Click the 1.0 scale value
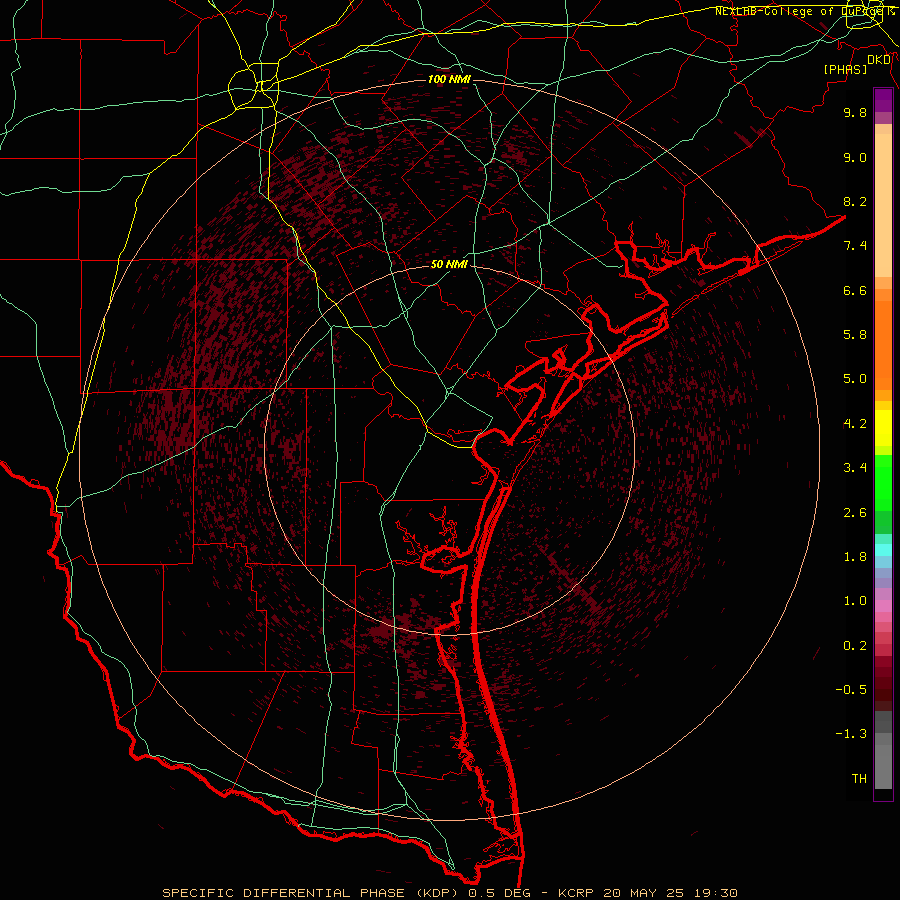Image resolution: width=900 pixels, height=900 pixels. [x=855, y=601]
